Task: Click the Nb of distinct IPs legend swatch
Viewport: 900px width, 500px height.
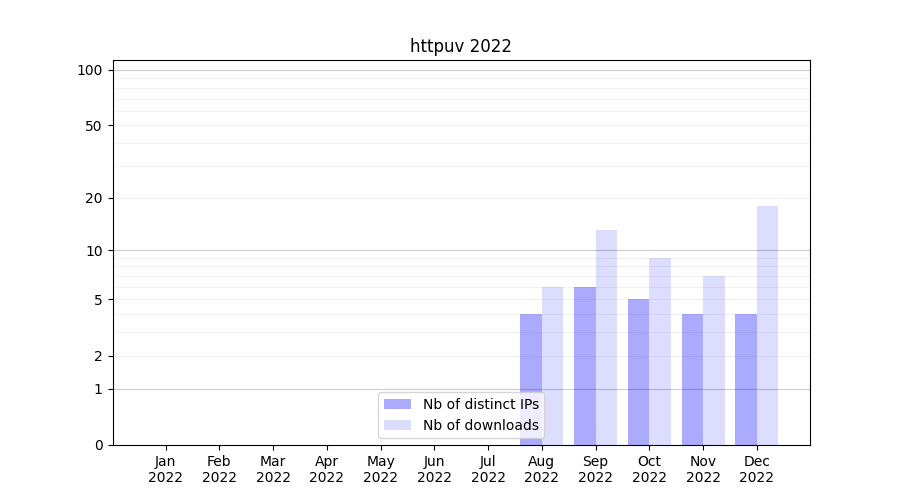Action: click(397, 404)
